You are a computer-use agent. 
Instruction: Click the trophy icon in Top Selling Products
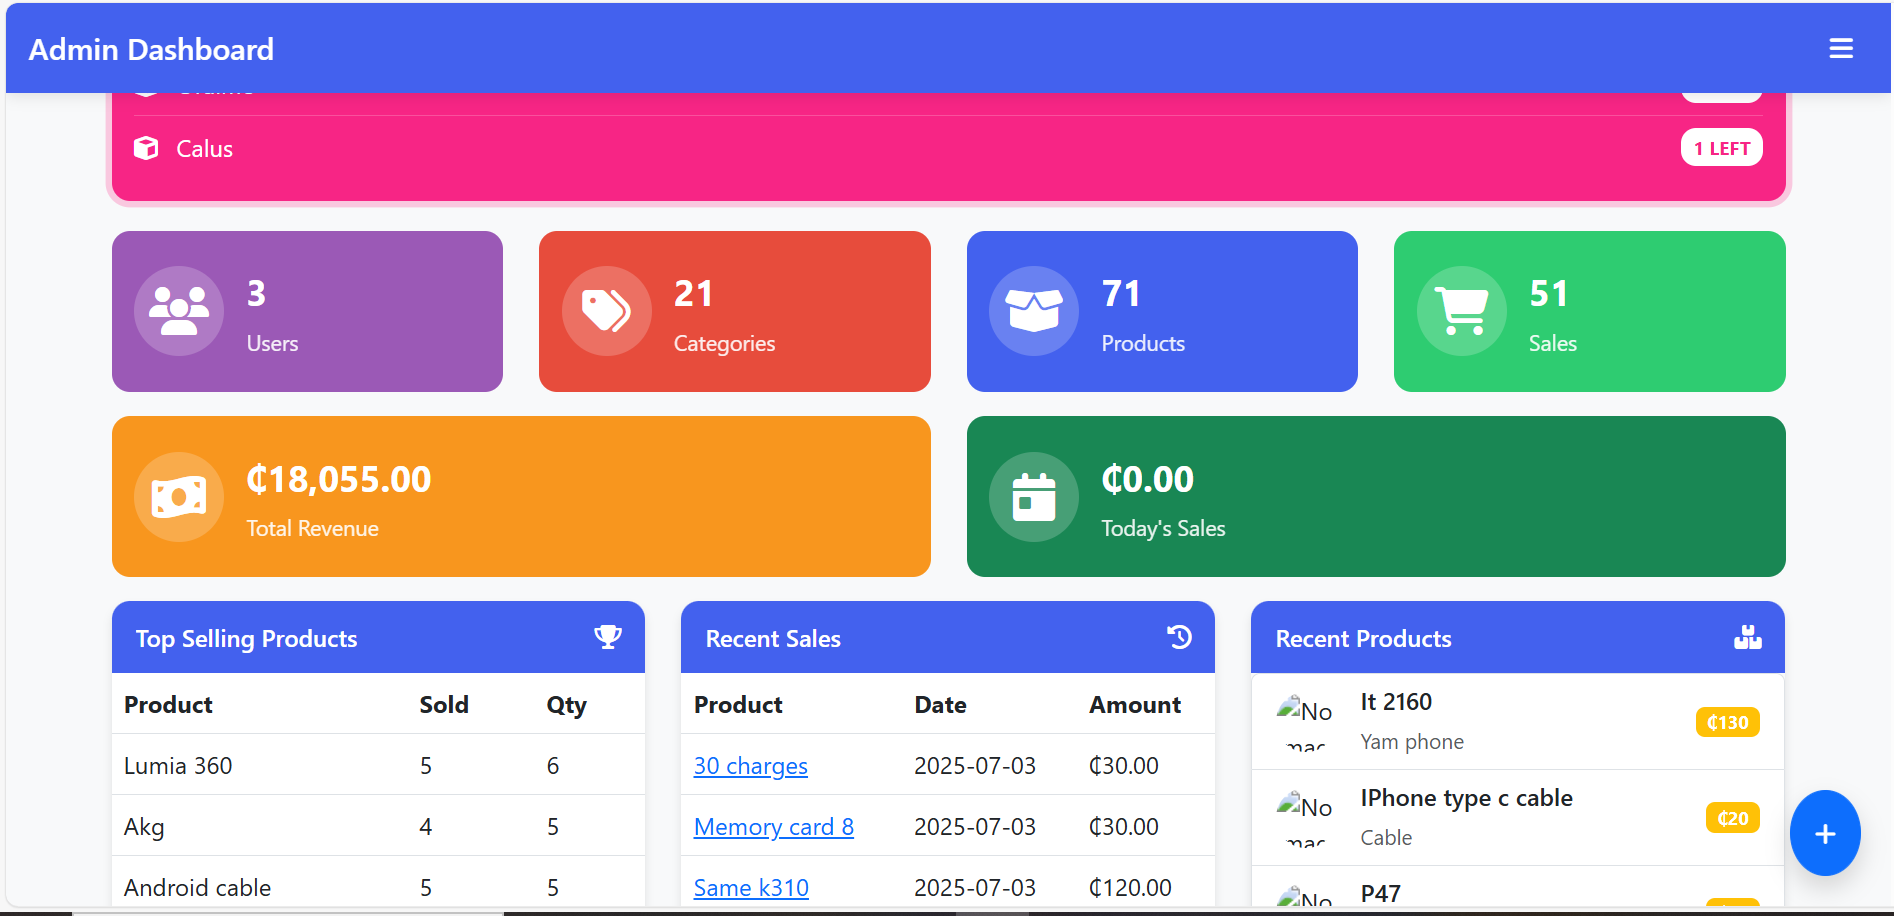(608, 637)
